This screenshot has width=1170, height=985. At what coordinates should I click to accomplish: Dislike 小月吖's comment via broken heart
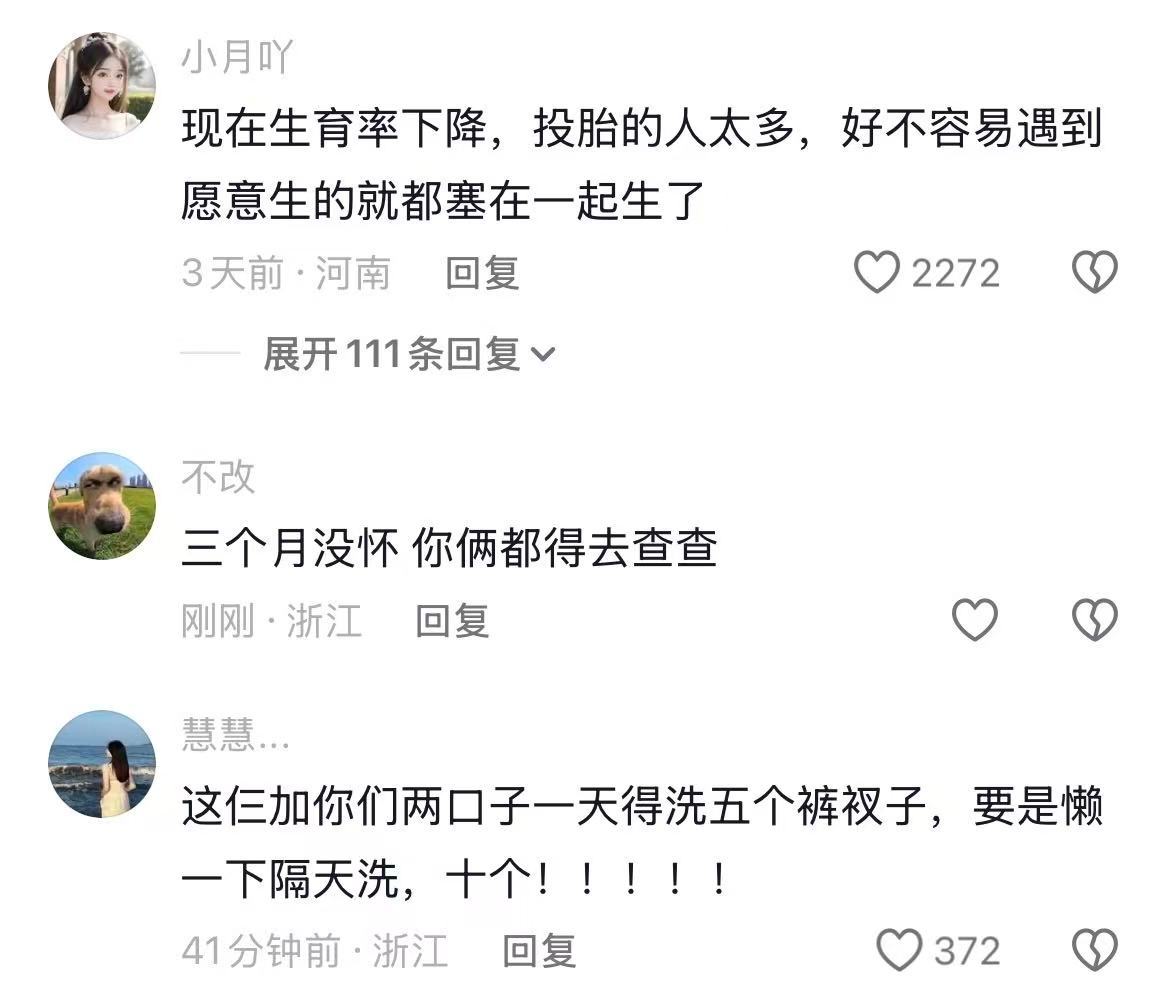pyautogui.click(x=1095, y=272)
